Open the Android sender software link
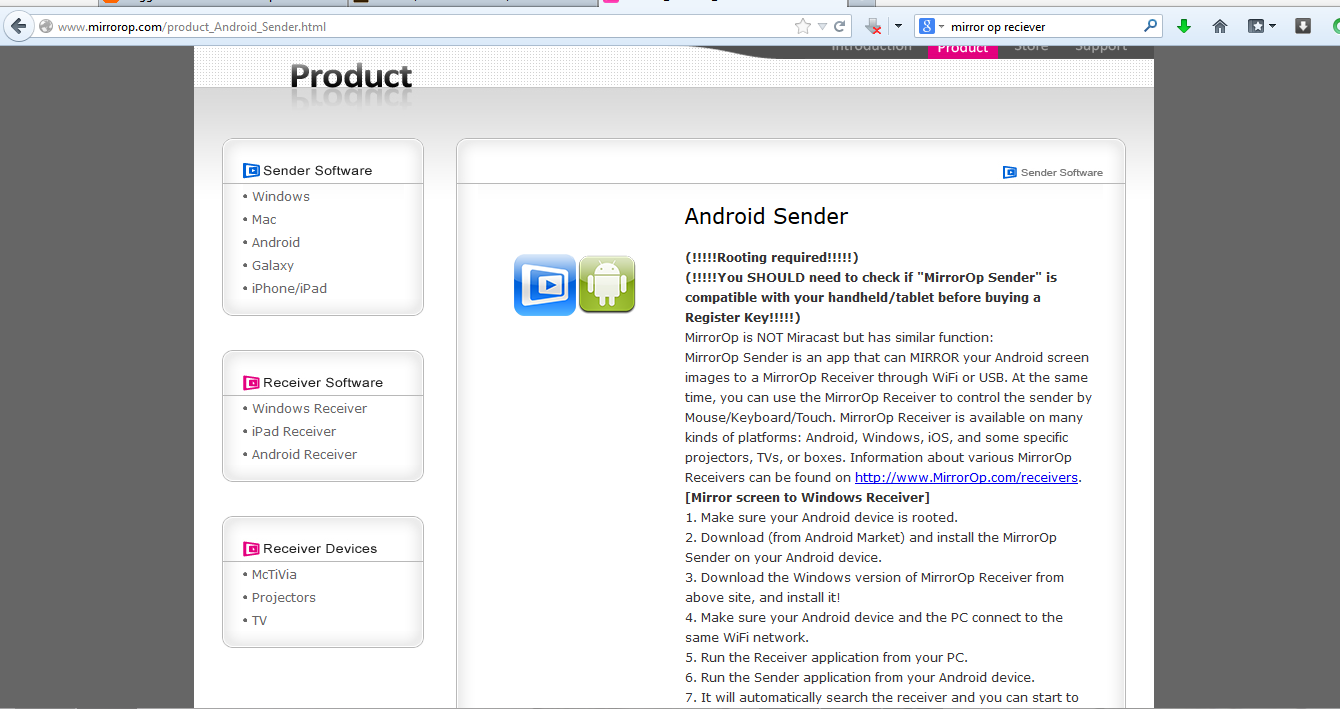Screen dimensions: 1340x709 [276, 243]
